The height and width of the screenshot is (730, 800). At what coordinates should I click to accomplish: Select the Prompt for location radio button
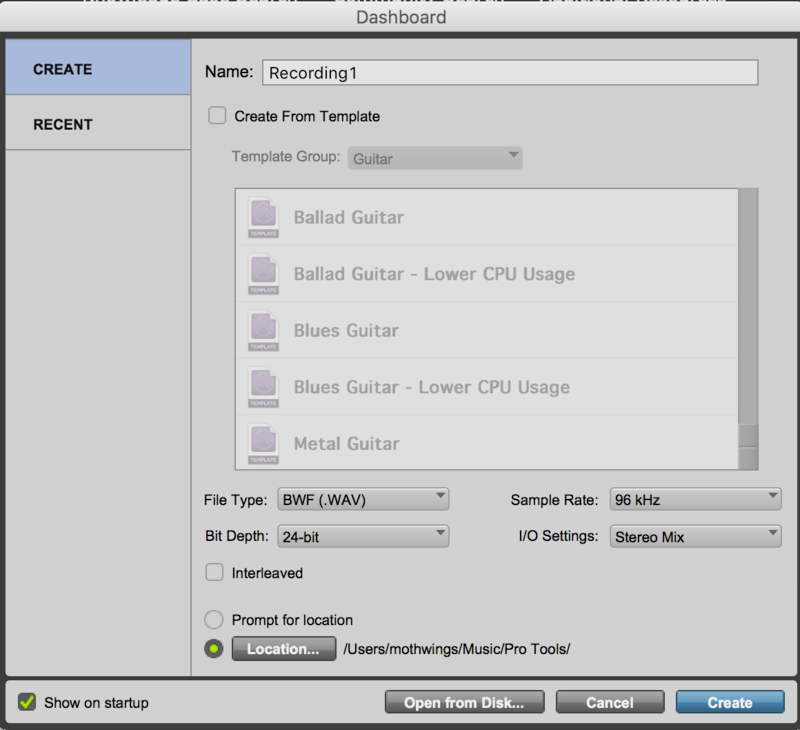pos(213,620)
